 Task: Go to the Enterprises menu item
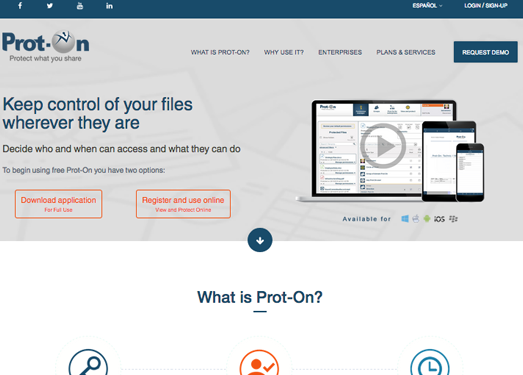click(x=340, y=52)
